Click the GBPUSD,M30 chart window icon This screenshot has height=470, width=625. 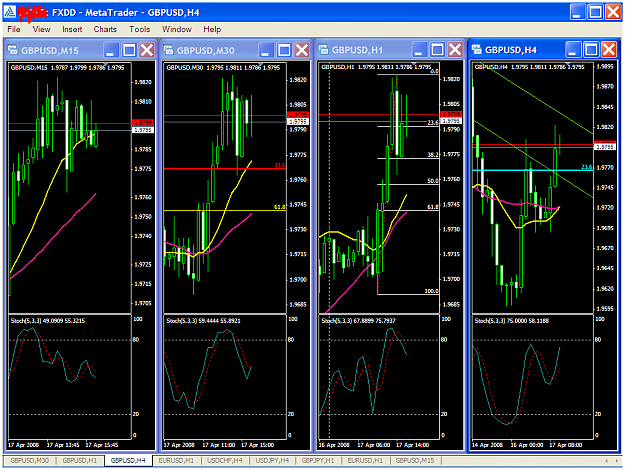click(169, 50)
